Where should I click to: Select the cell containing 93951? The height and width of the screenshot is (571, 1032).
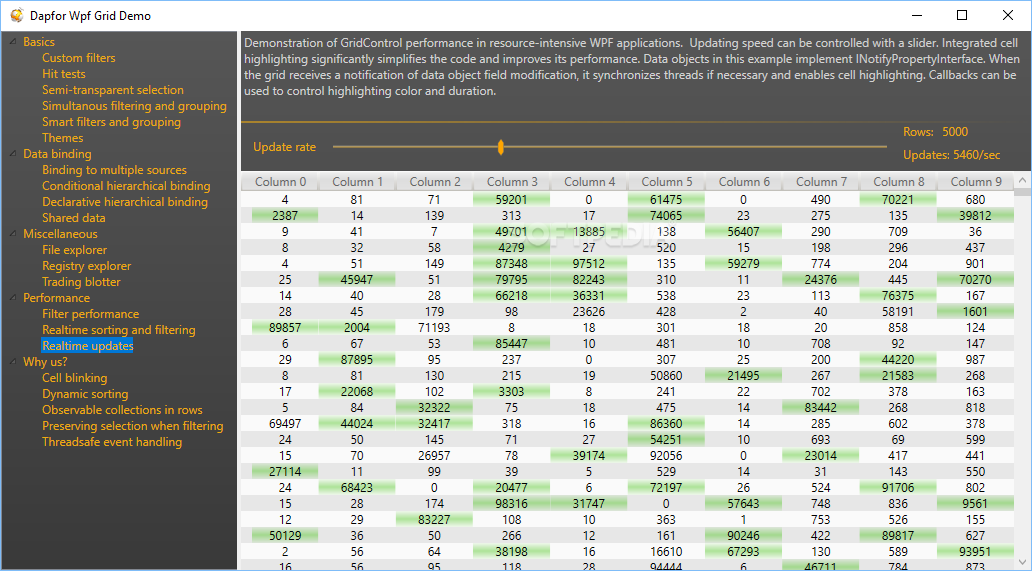(x=975, y=551)
